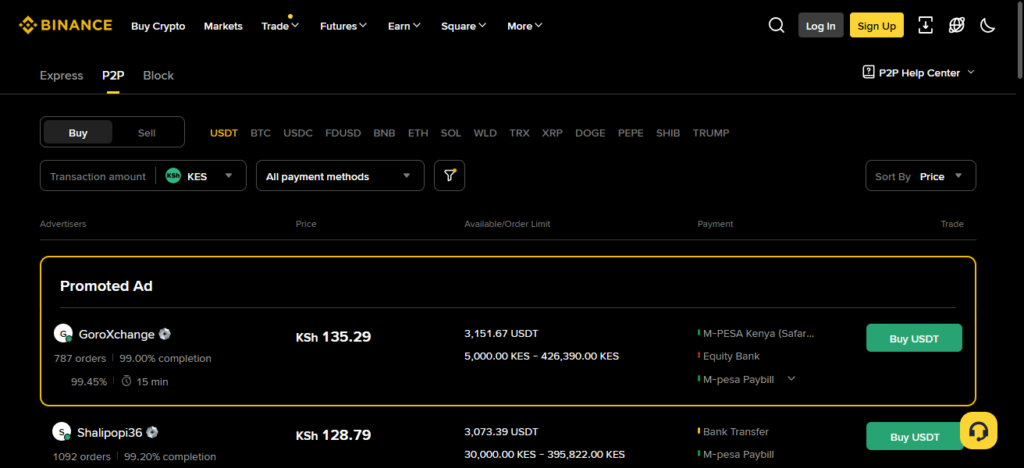Switch to the Block tab
Image resolution: width=1024 pixels, height=468 pixels.
coord(159,76)
